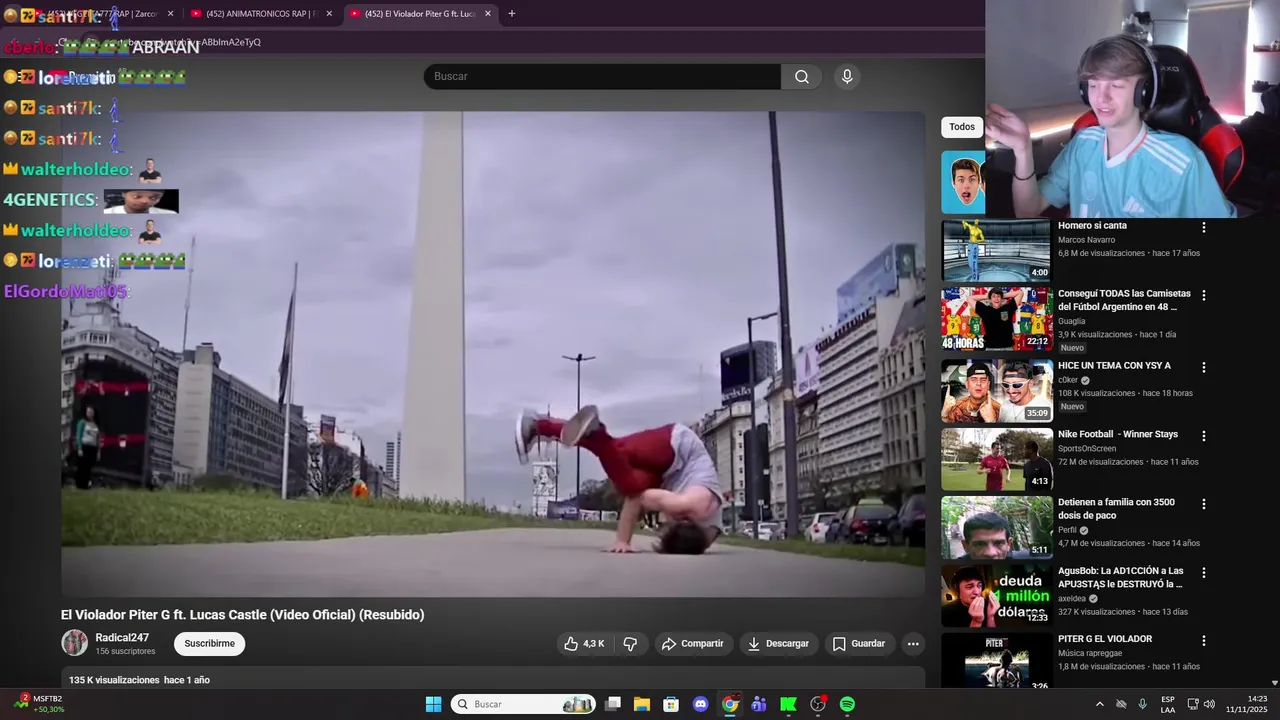Open Microsoft Store from taskbar

pyautogui.click(x=671, y=704)
